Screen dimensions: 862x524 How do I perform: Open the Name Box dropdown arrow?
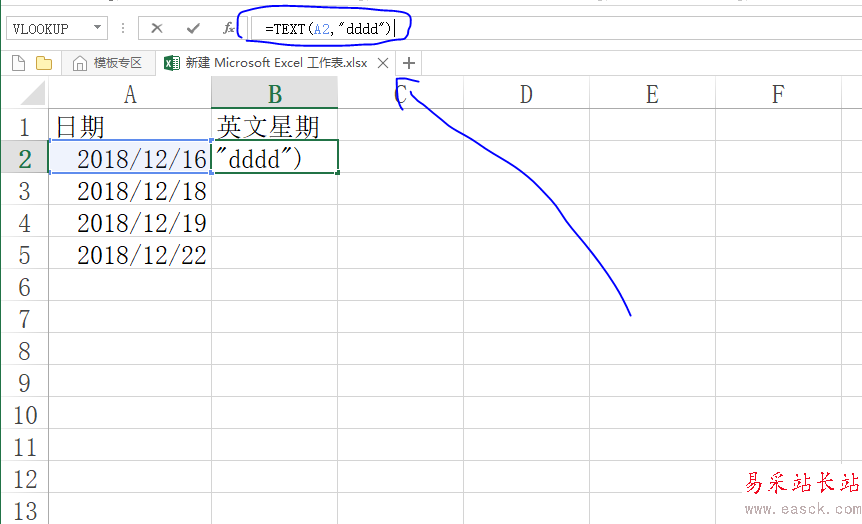point(97,27)
